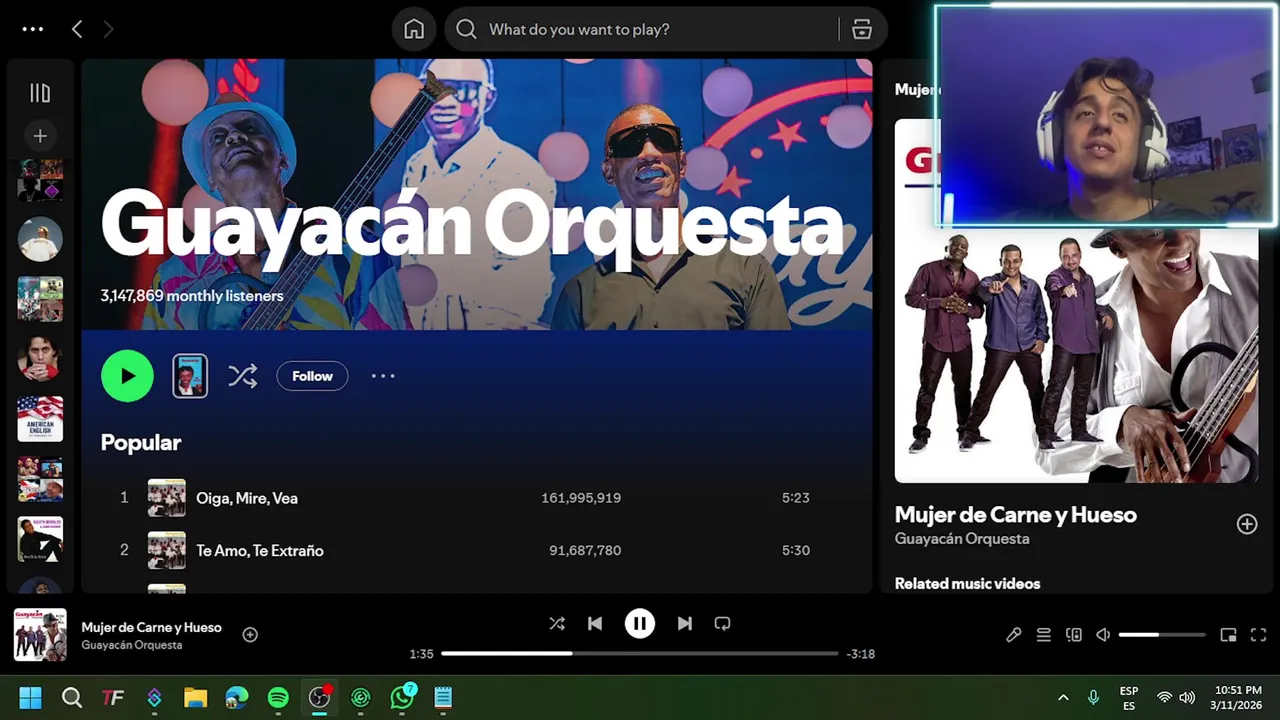Skip to the previous track
This screenshot has width=1280, height=720.
click(595, 623)
